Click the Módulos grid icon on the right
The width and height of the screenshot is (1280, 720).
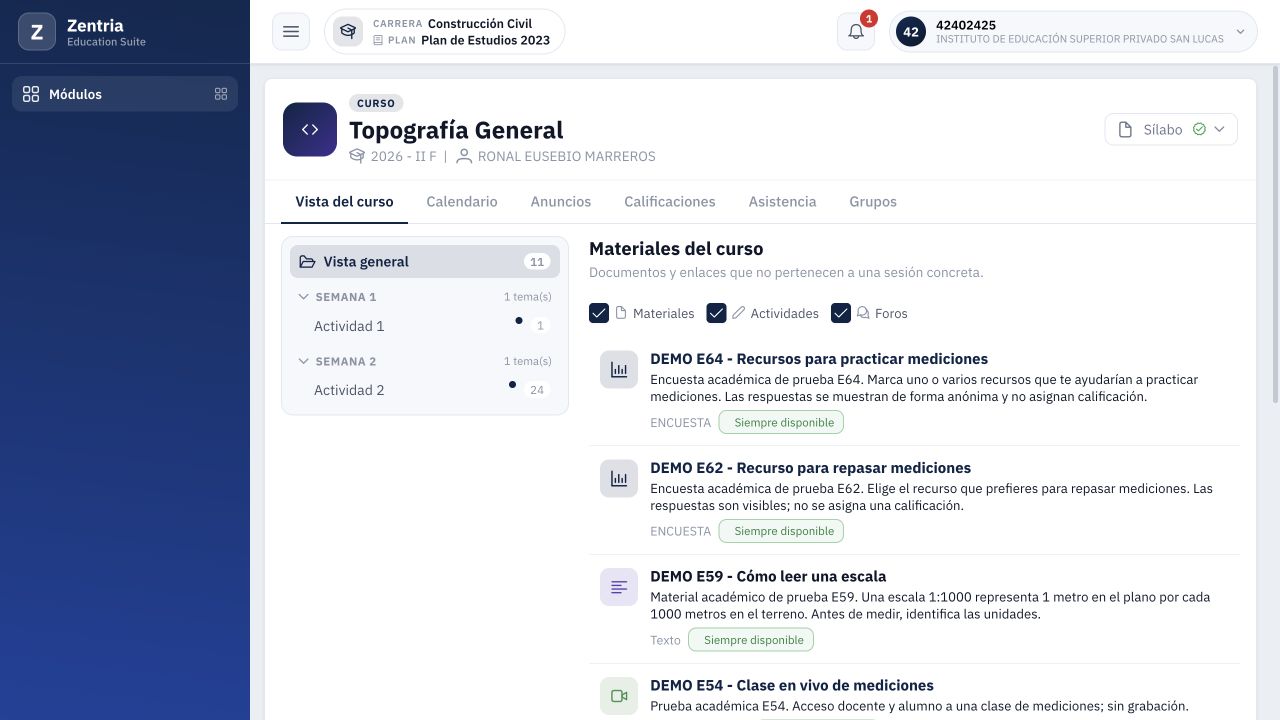pos(221,94)
